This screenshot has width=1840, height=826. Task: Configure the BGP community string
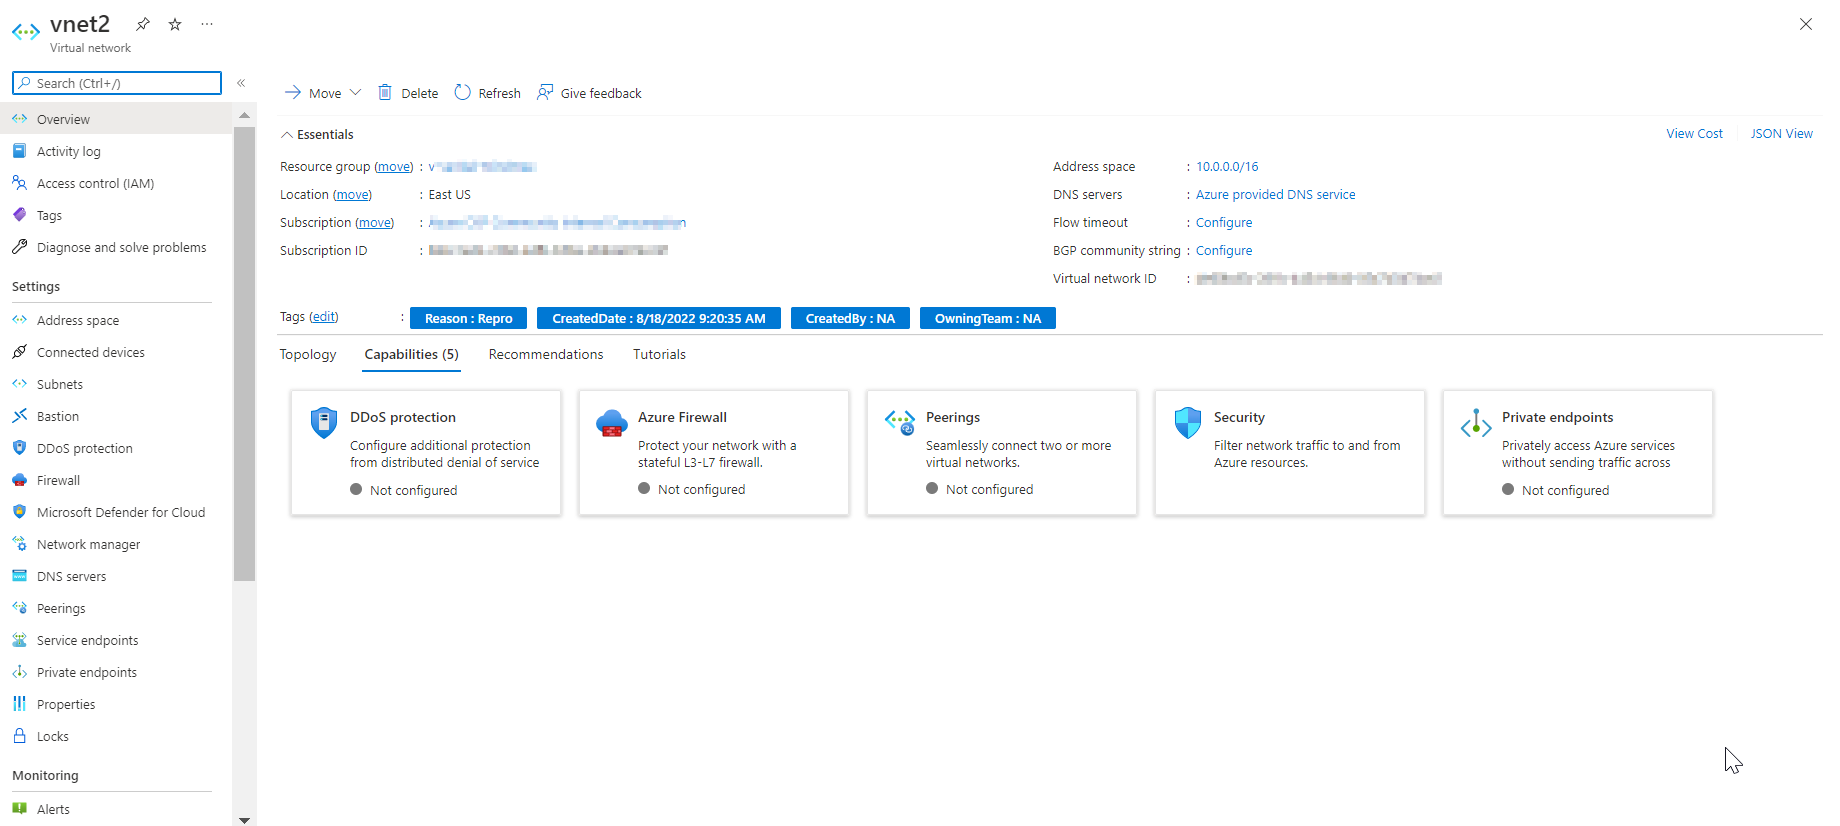pyautogui.click(x=1224, y=251)
